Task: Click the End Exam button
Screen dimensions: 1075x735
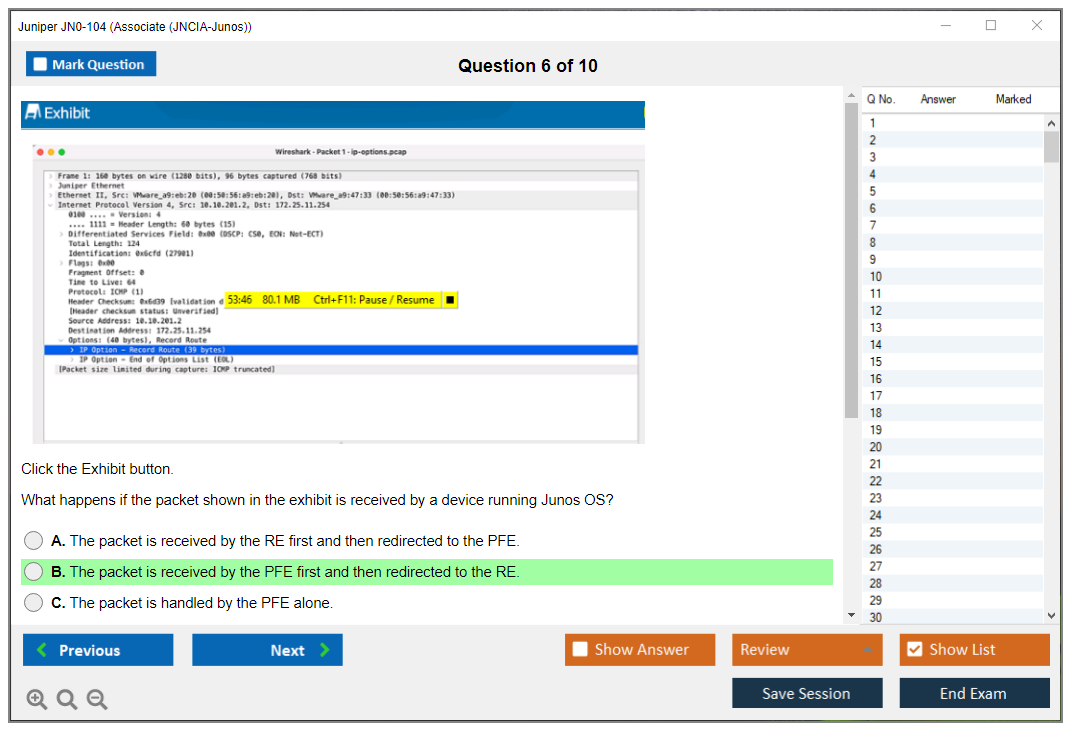Action: (973, 693)
